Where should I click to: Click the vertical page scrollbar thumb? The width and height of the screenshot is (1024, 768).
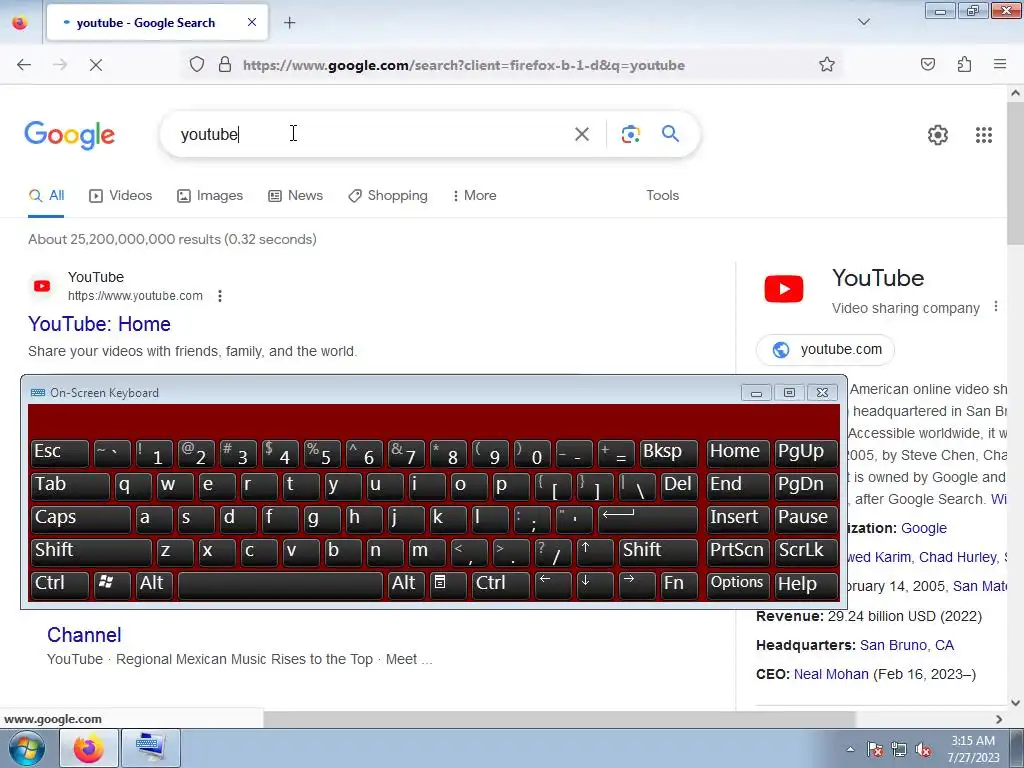(x=1016, y=173)
